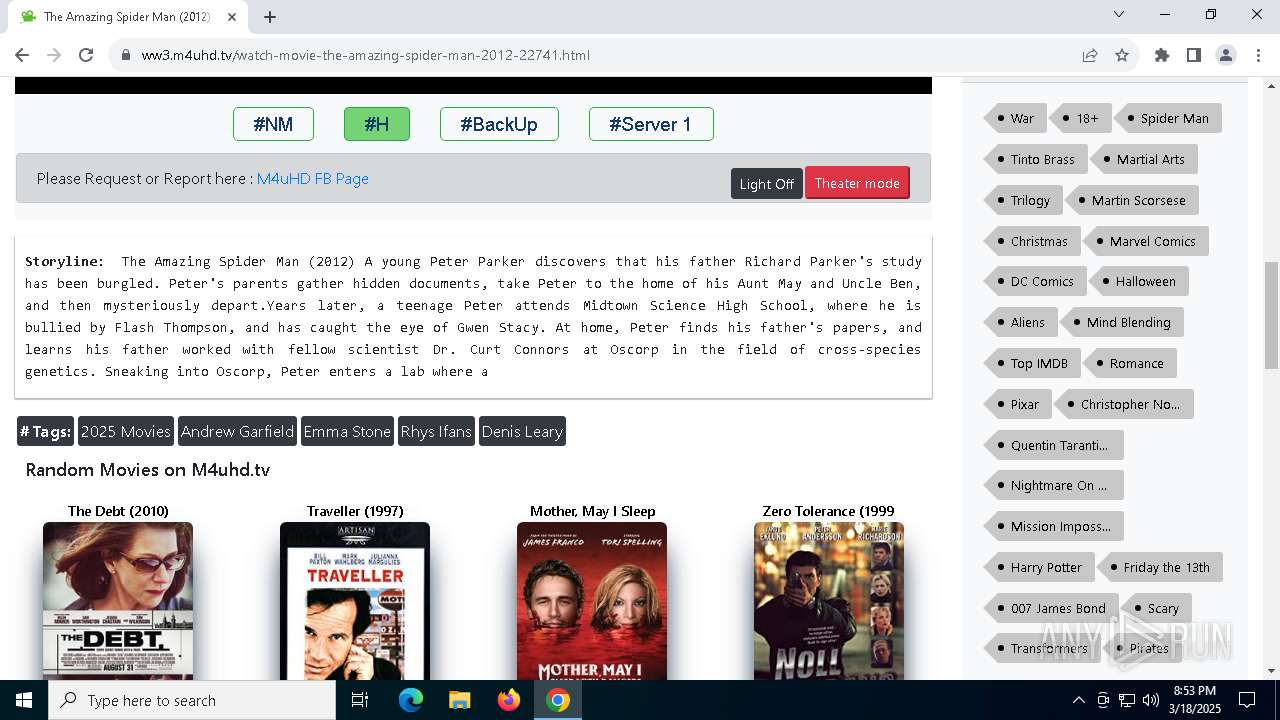Image resolution: width=1280 pixels, height=720 pixels.
Task: Select the Top IMDB tag
Action: coord(1031,363)
